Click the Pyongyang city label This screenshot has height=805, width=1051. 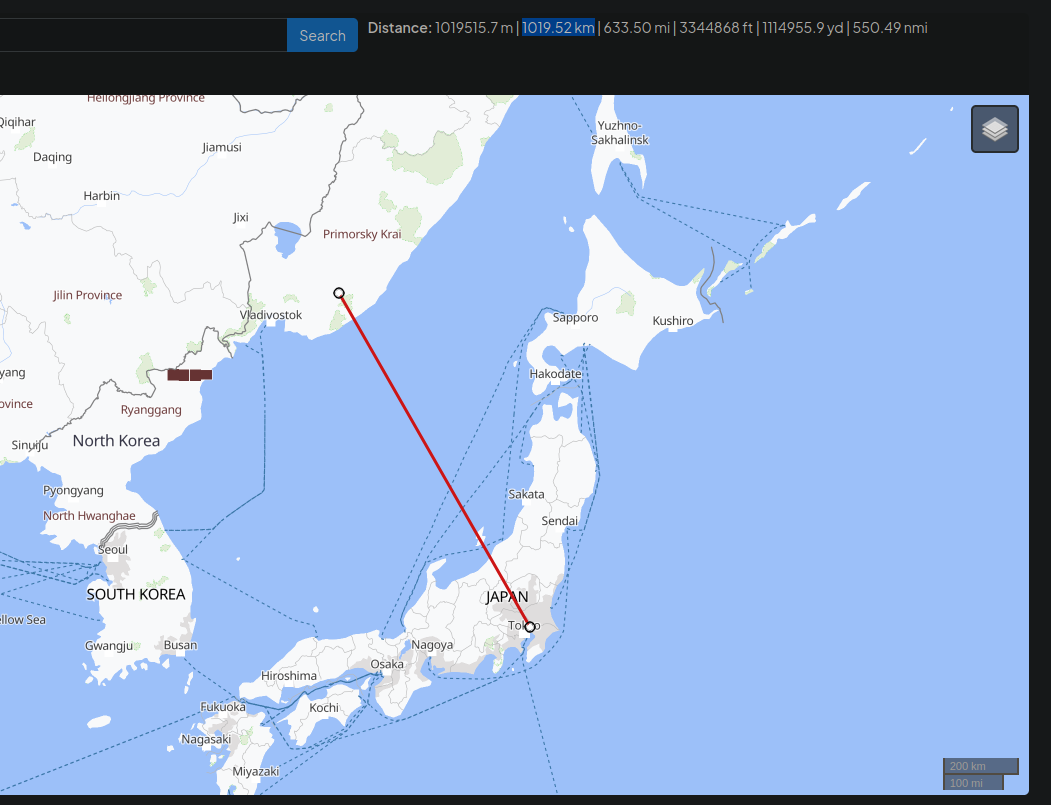click(x=73, y=491)
